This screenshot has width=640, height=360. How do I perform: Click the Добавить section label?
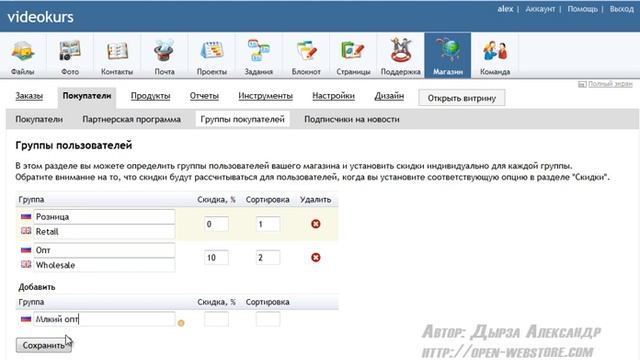click(37, 287)
